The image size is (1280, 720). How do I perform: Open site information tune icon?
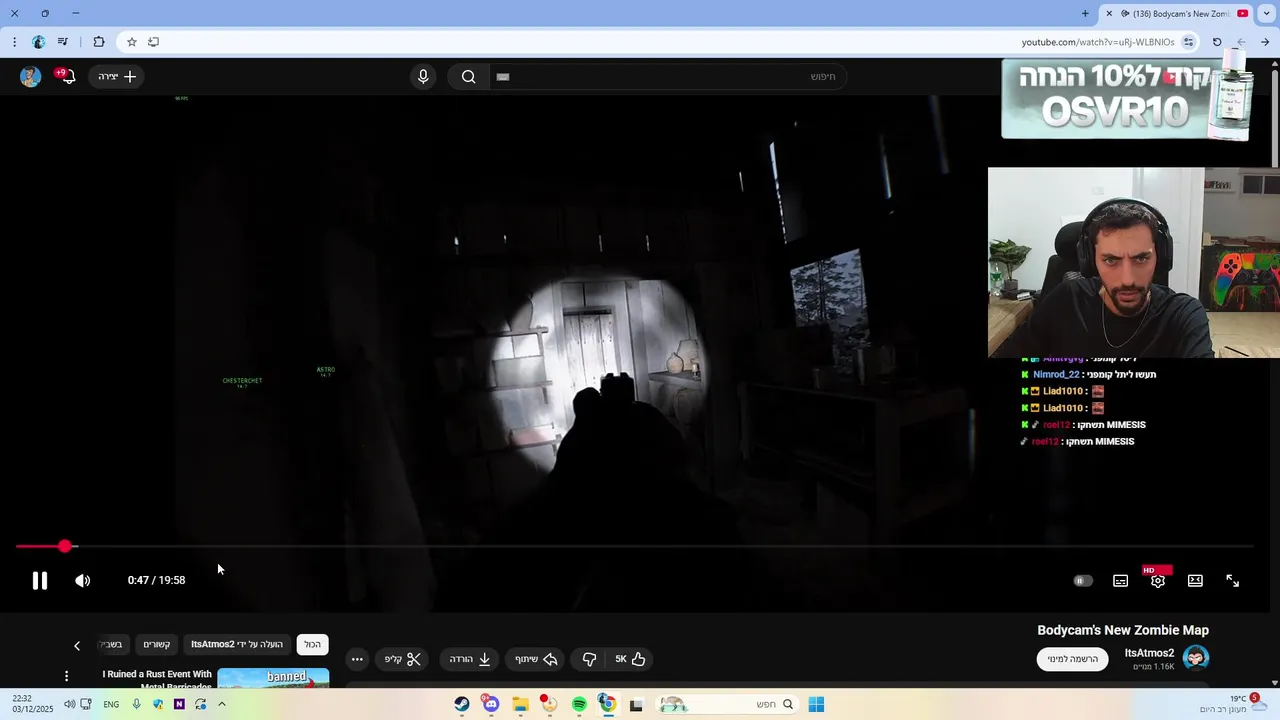click(1188, 42)
